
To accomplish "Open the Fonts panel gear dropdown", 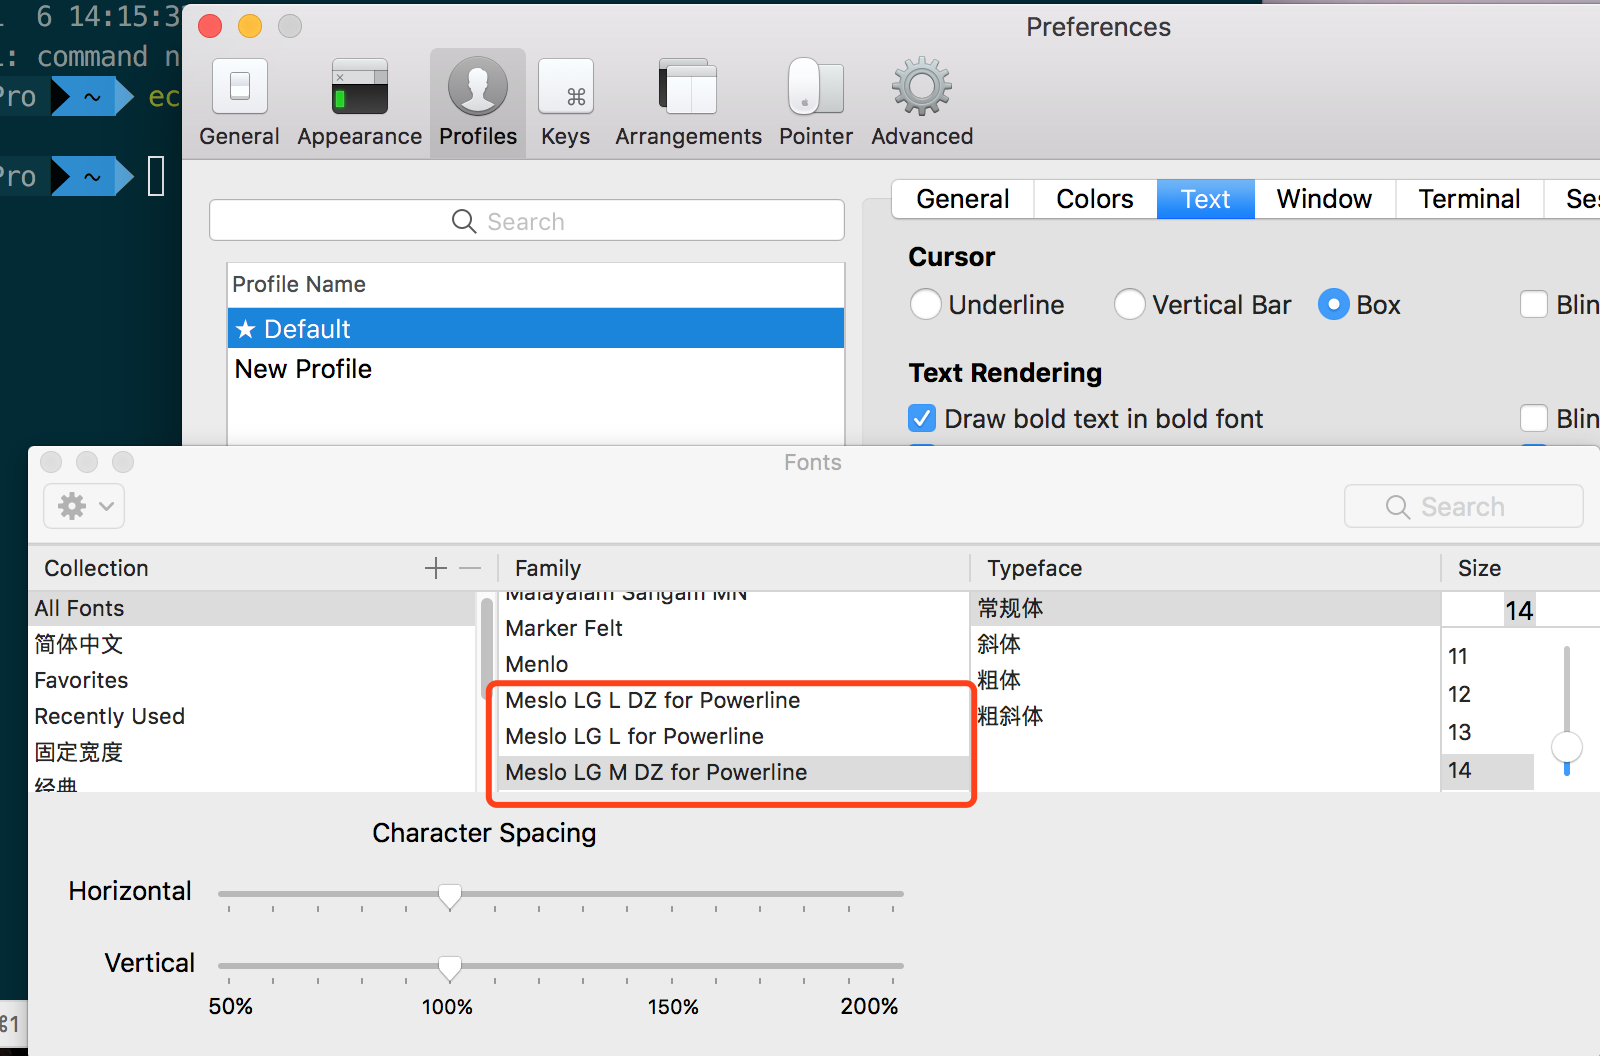I will (84, 506).
